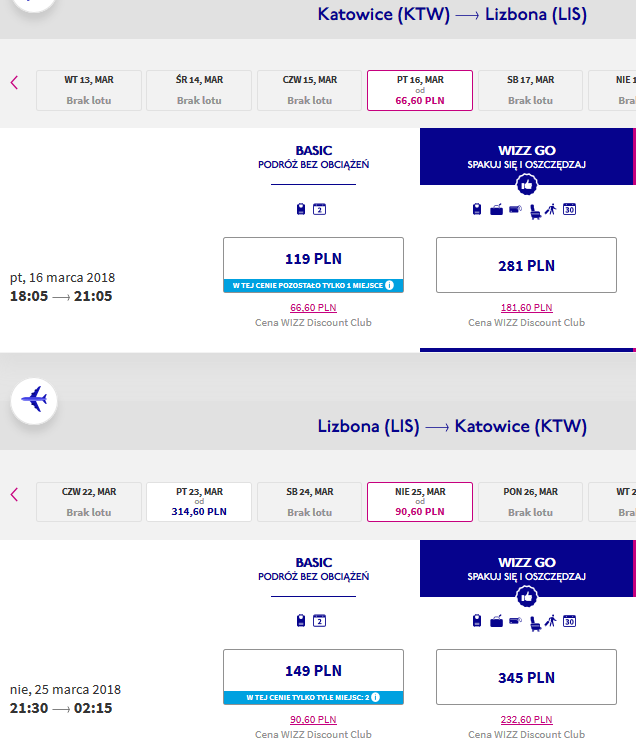Select return date NIE 25, MAR 90,60 PLN

tap(420, 502)
